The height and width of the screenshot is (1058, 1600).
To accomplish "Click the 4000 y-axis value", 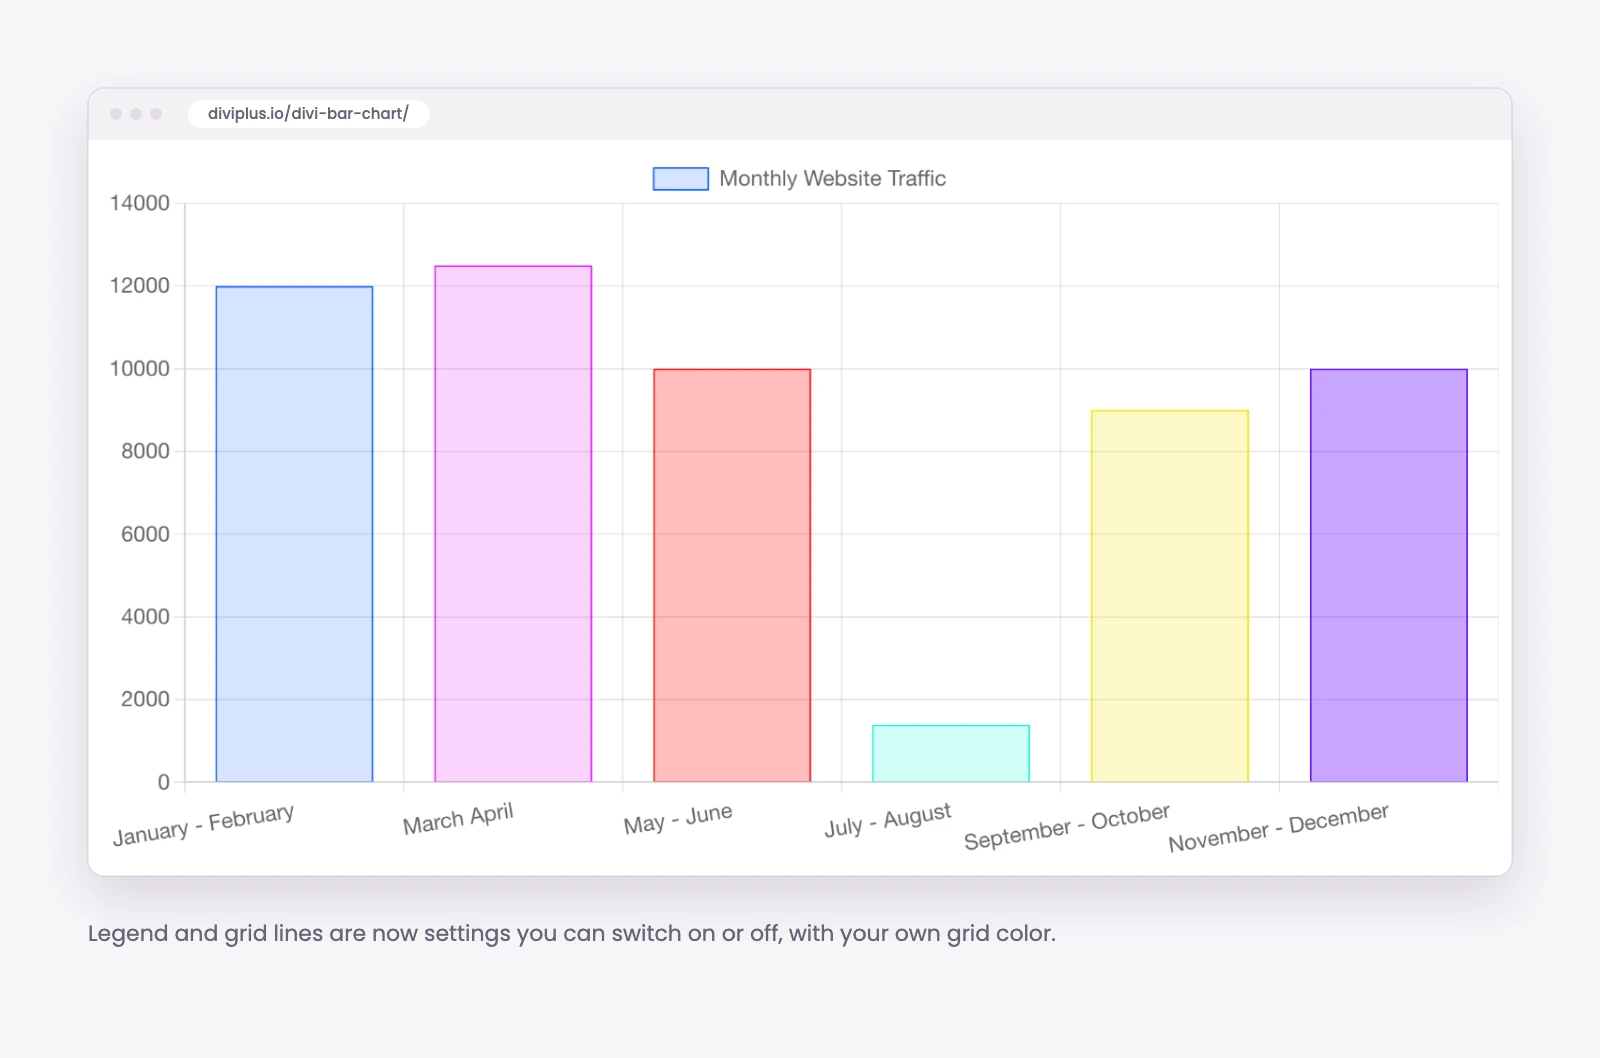I will click(146, 617).
